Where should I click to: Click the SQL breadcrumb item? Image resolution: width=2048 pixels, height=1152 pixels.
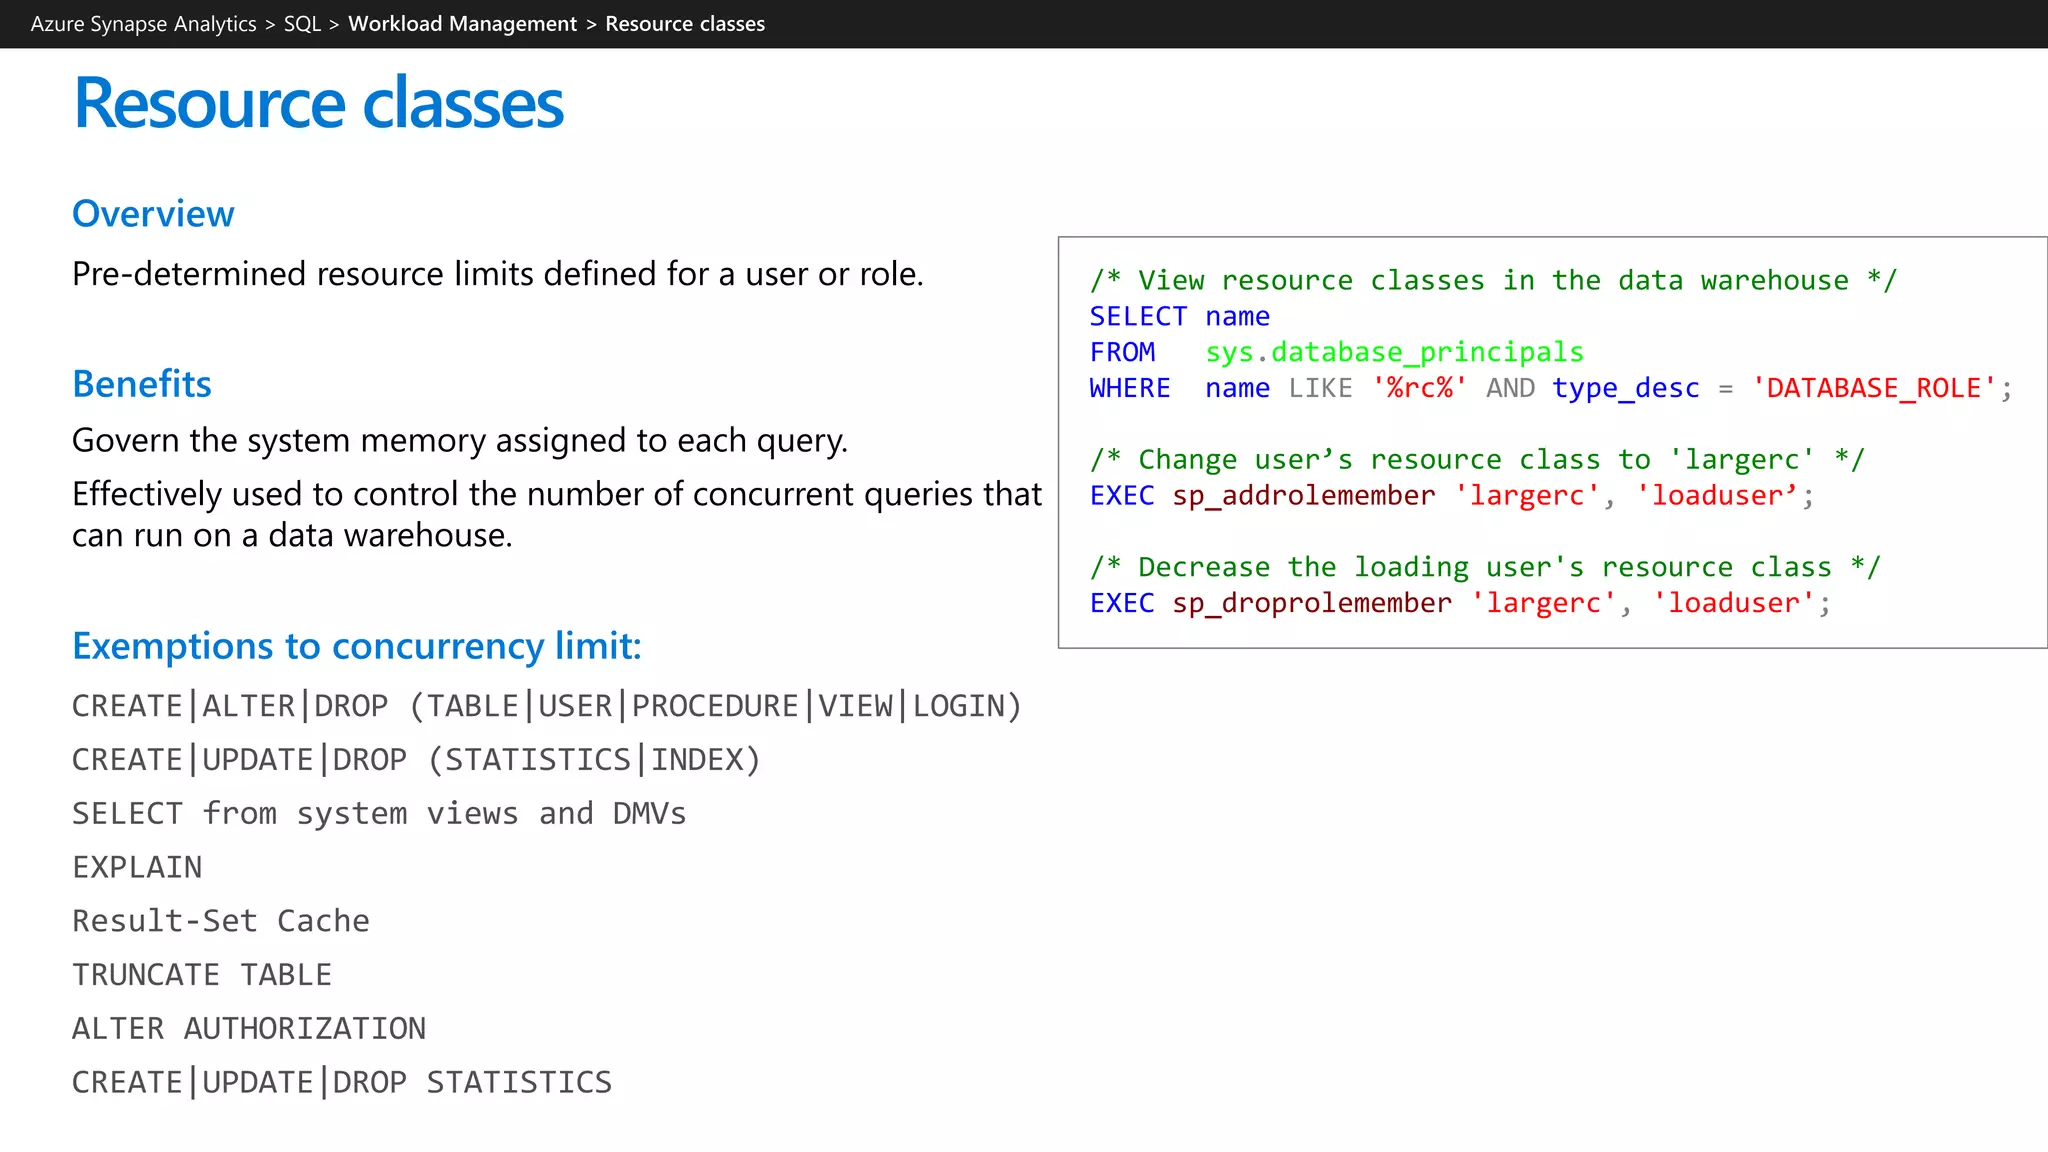(302, 24)
